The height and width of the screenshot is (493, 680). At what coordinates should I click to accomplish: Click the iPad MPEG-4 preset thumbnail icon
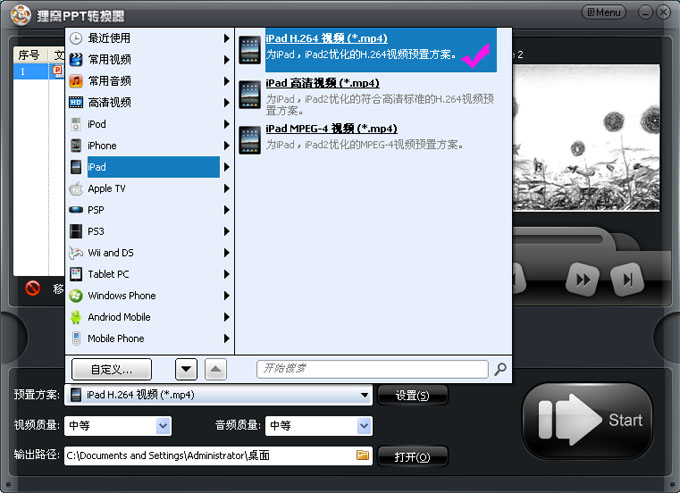tap(250, 140)
